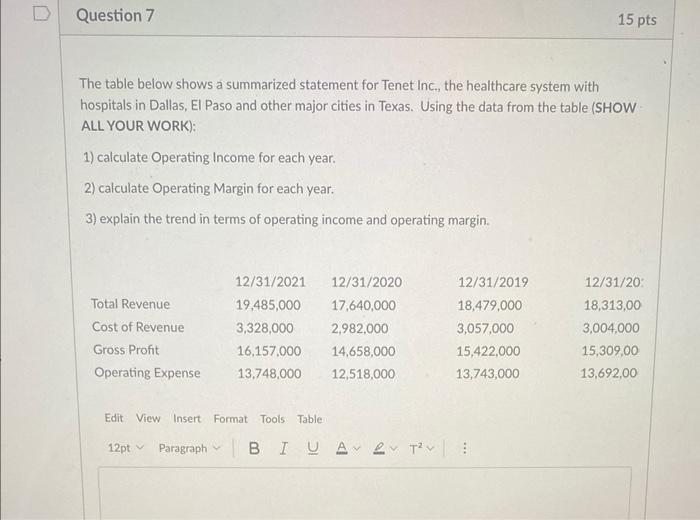Expand the text color dropdown arrow
Image resolution: width=700 pixels, height=520 pixels.
pos(357,447)
